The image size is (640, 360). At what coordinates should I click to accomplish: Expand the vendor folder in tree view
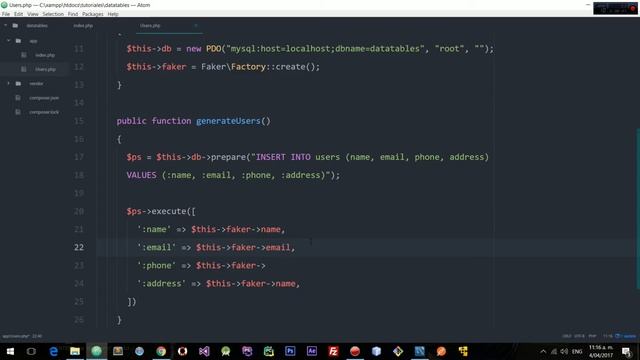(x=9, y=84)
